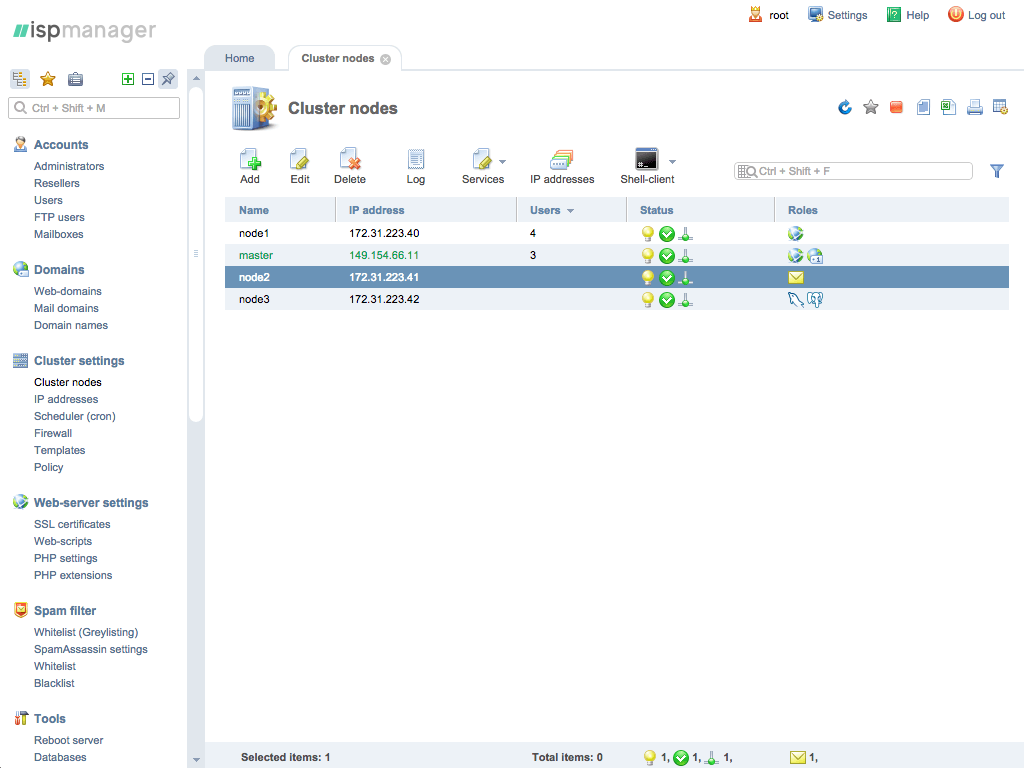
Task: Open IP addresses toolbar icon
Action: [562, 159]
